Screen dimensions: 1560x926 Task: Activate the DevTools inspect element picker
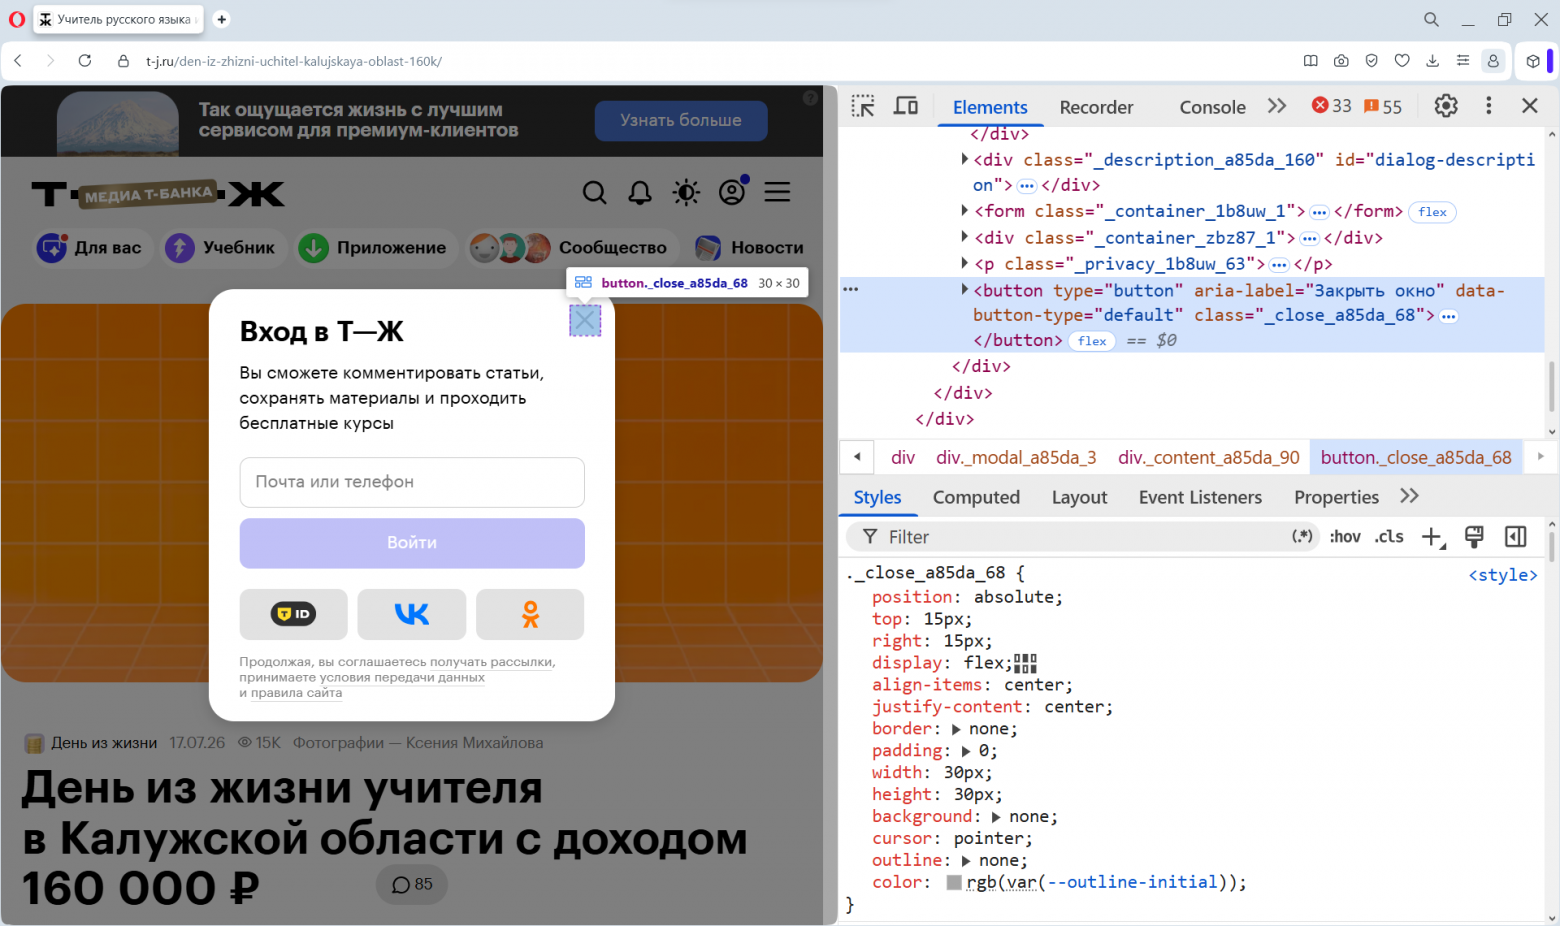point(863,106)
